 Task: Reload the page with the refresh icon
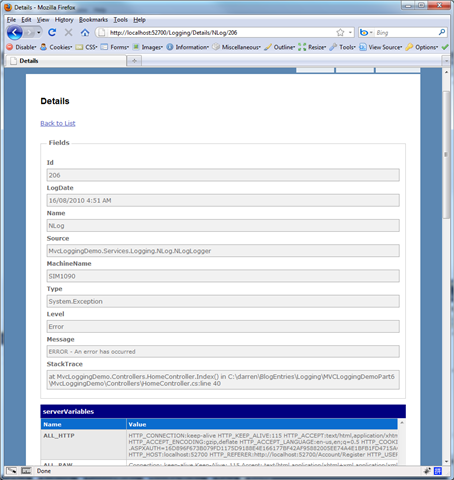52,32
